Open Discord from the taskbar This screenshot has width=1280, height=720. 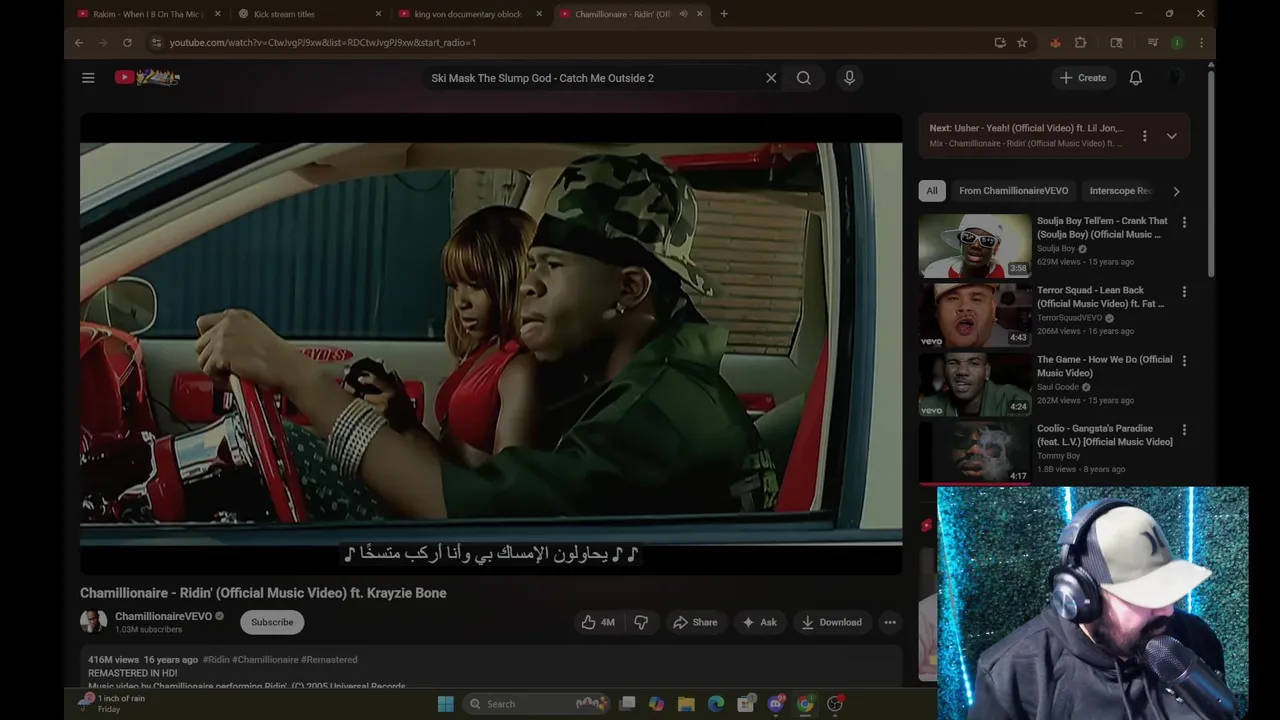tap(775, 704)
